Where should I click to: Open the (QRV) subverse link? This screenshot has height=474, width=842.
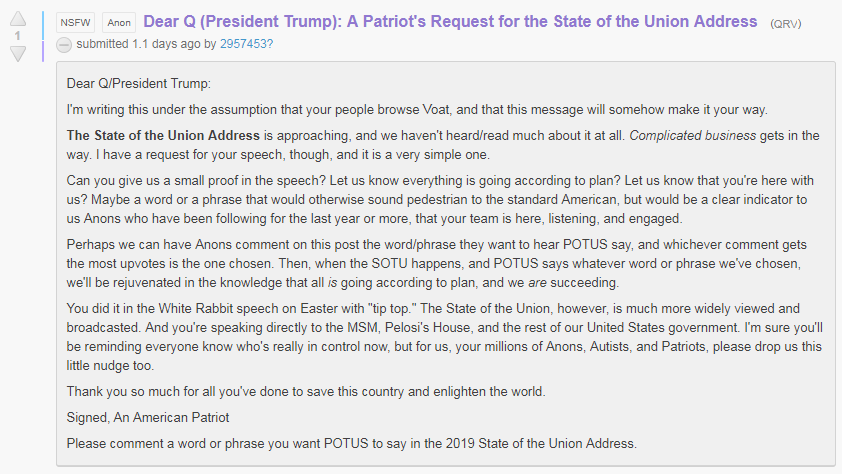[x=786, y=24]
